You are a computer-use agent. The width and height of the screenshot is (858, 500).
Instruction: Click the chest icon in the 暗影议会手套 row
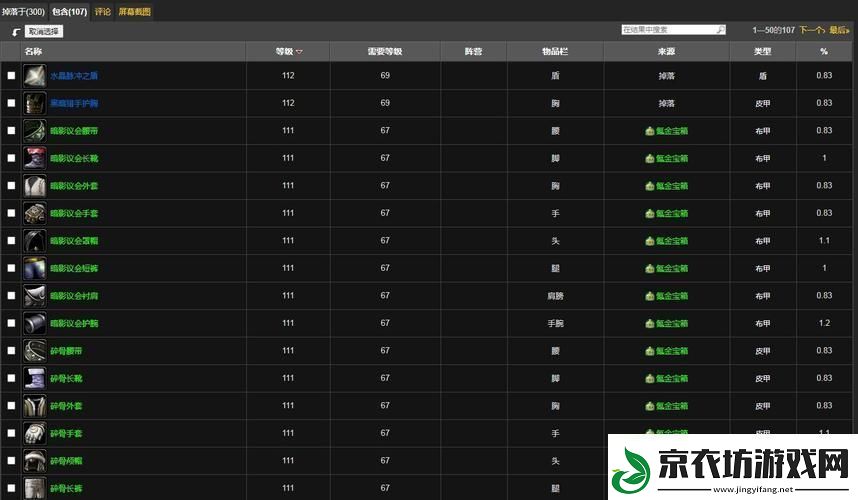pos(650,213)
